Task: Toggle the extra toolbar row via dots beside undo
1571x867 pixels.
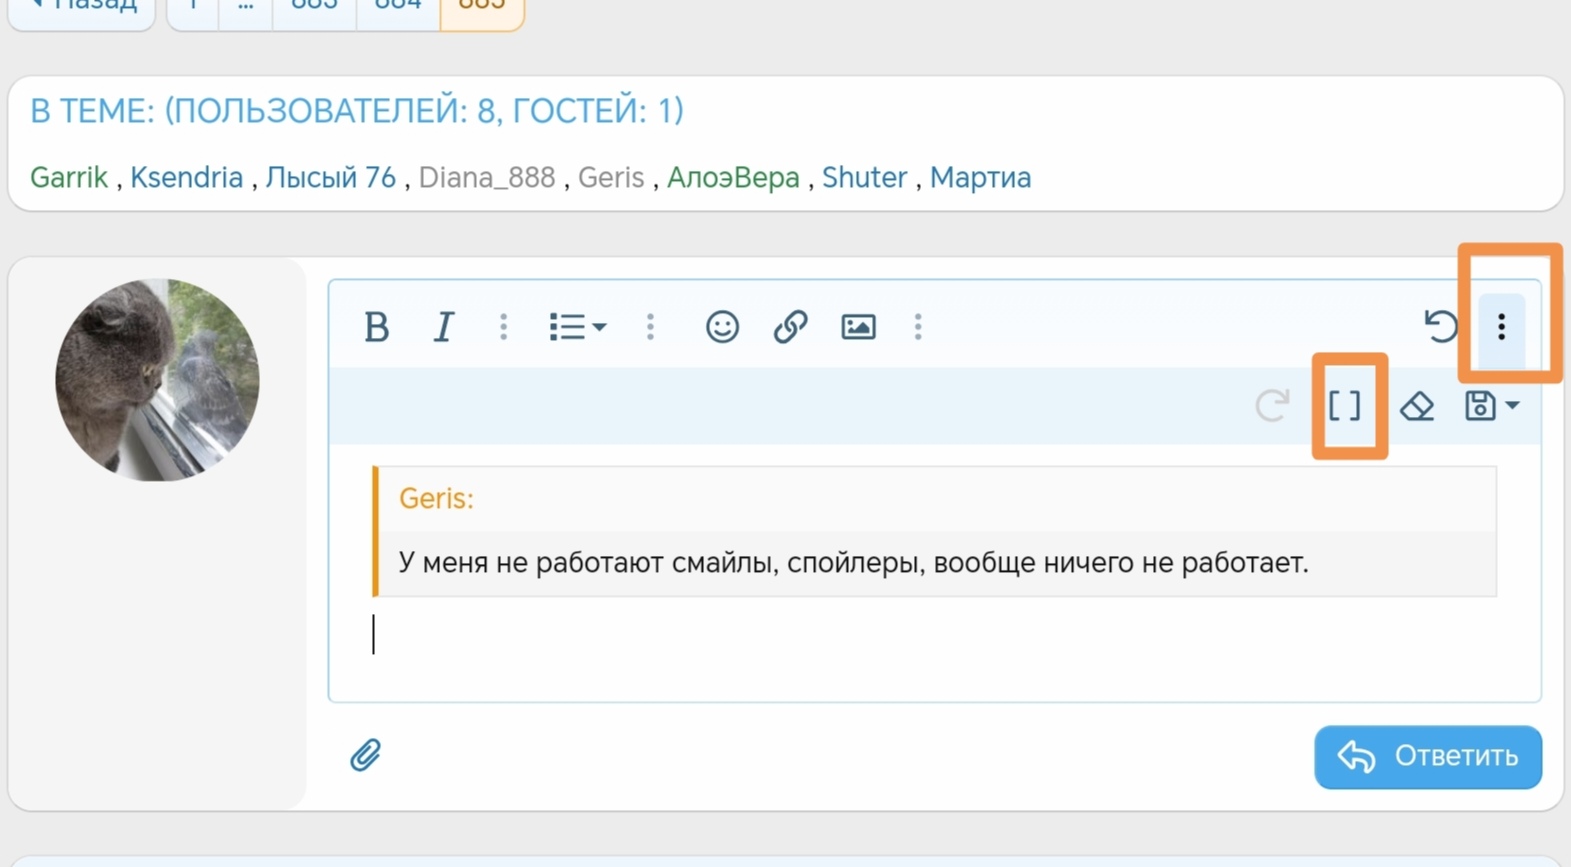Action: pos(1501,327)
